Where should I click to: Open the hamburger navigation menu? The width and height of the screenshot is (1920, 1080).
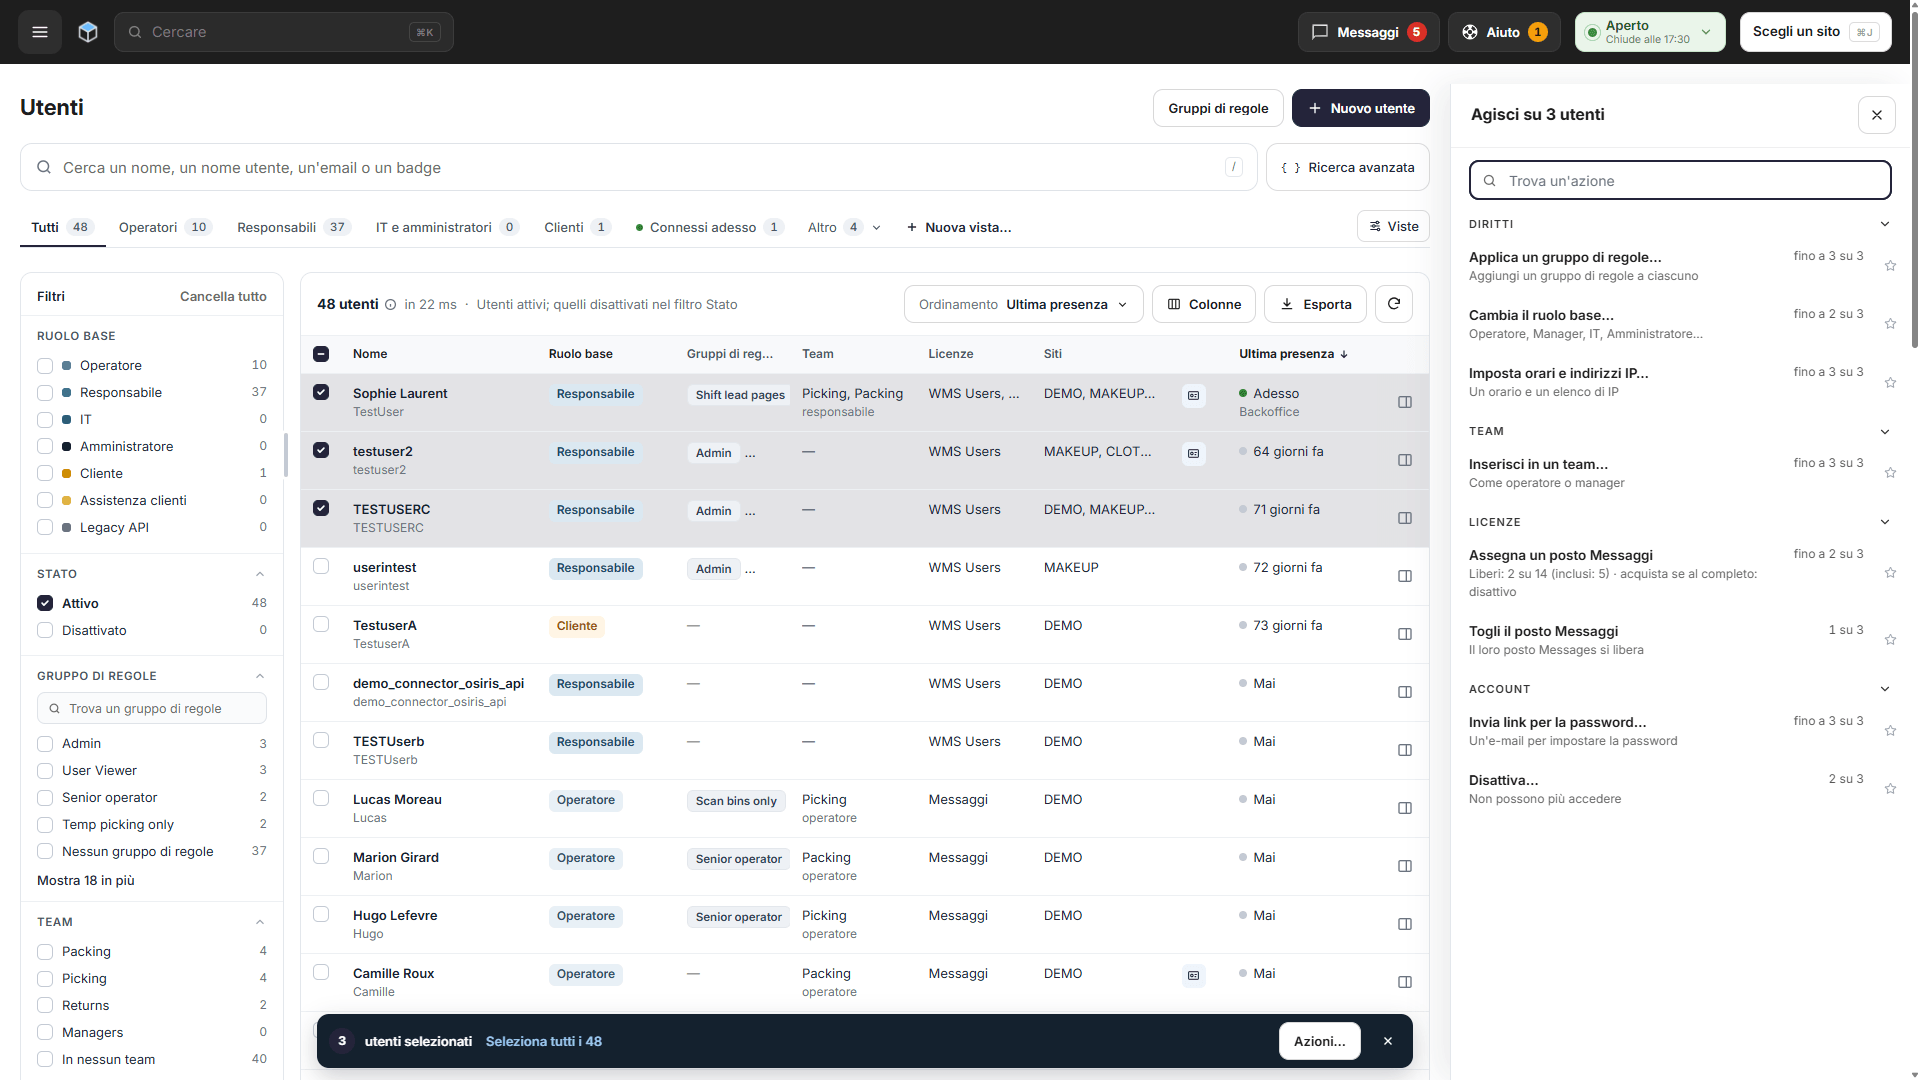[40, 32]
